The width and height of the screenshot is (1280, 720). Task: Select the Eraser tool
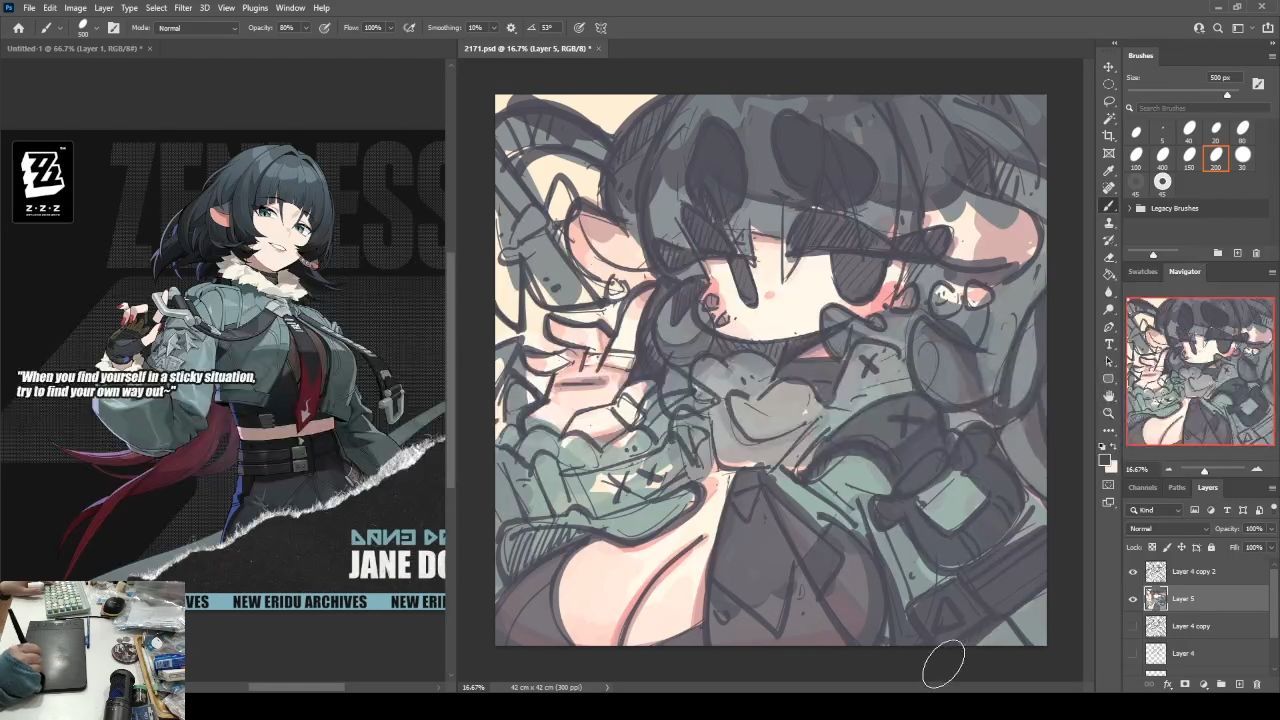coord(1109,257)
